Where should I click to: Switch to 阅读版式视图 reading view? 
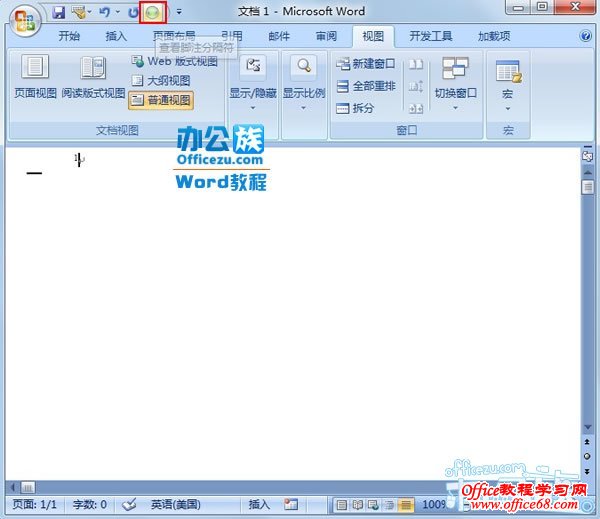click(x=93, y=77)
